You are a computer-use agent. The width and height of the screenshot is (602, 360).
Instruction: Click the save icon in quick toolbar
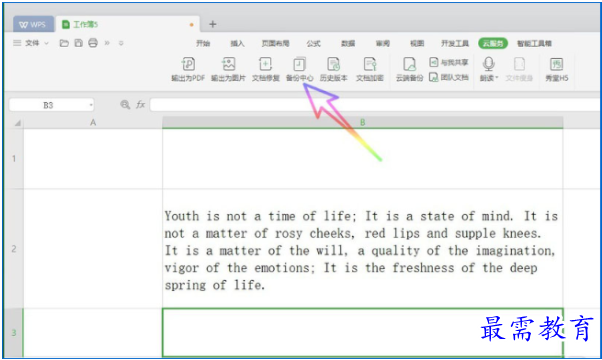[78, 43]
